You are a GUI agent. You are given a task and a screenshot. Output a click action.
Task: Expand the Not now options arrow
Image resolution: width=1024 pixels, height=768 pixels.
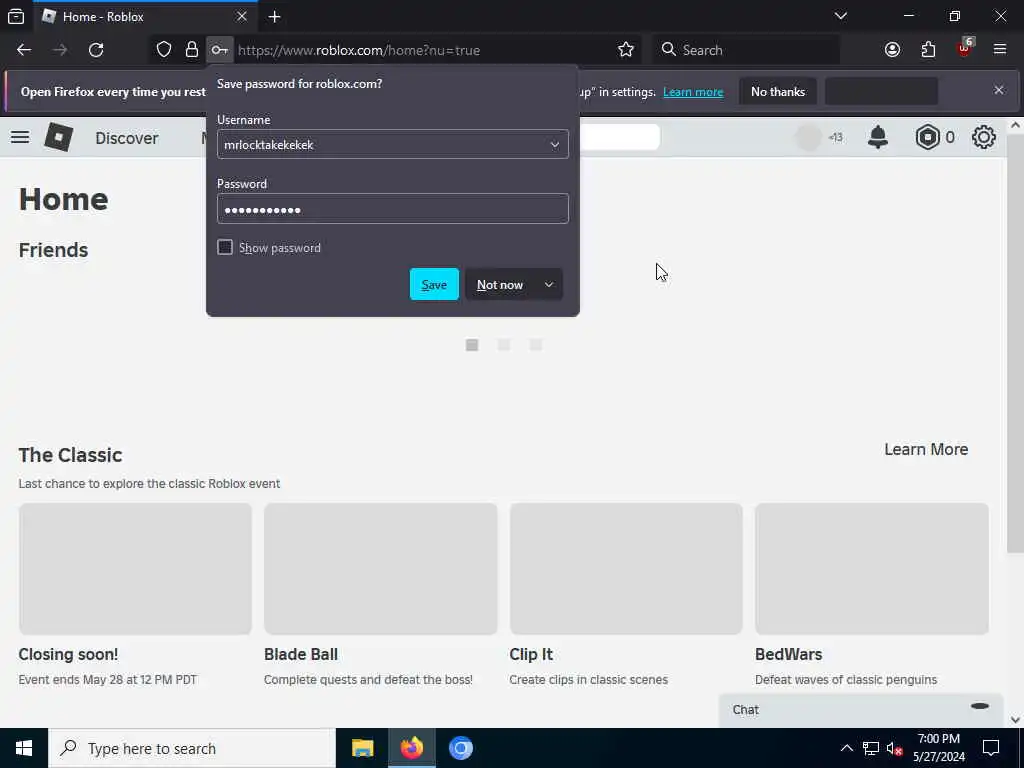[549, 285]
